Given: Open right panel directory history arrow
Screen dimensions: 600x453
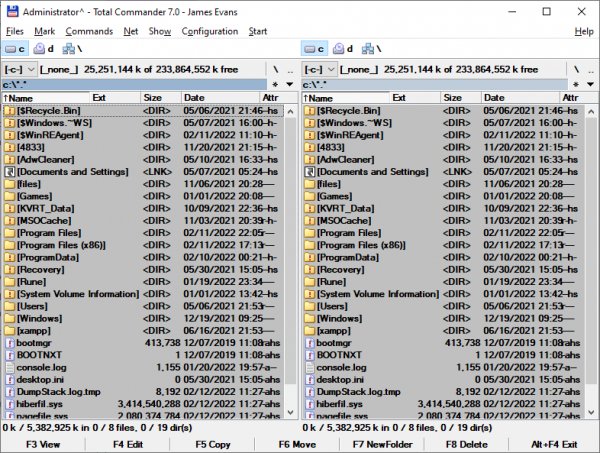Looking at the screenshot, I should 590,85.
